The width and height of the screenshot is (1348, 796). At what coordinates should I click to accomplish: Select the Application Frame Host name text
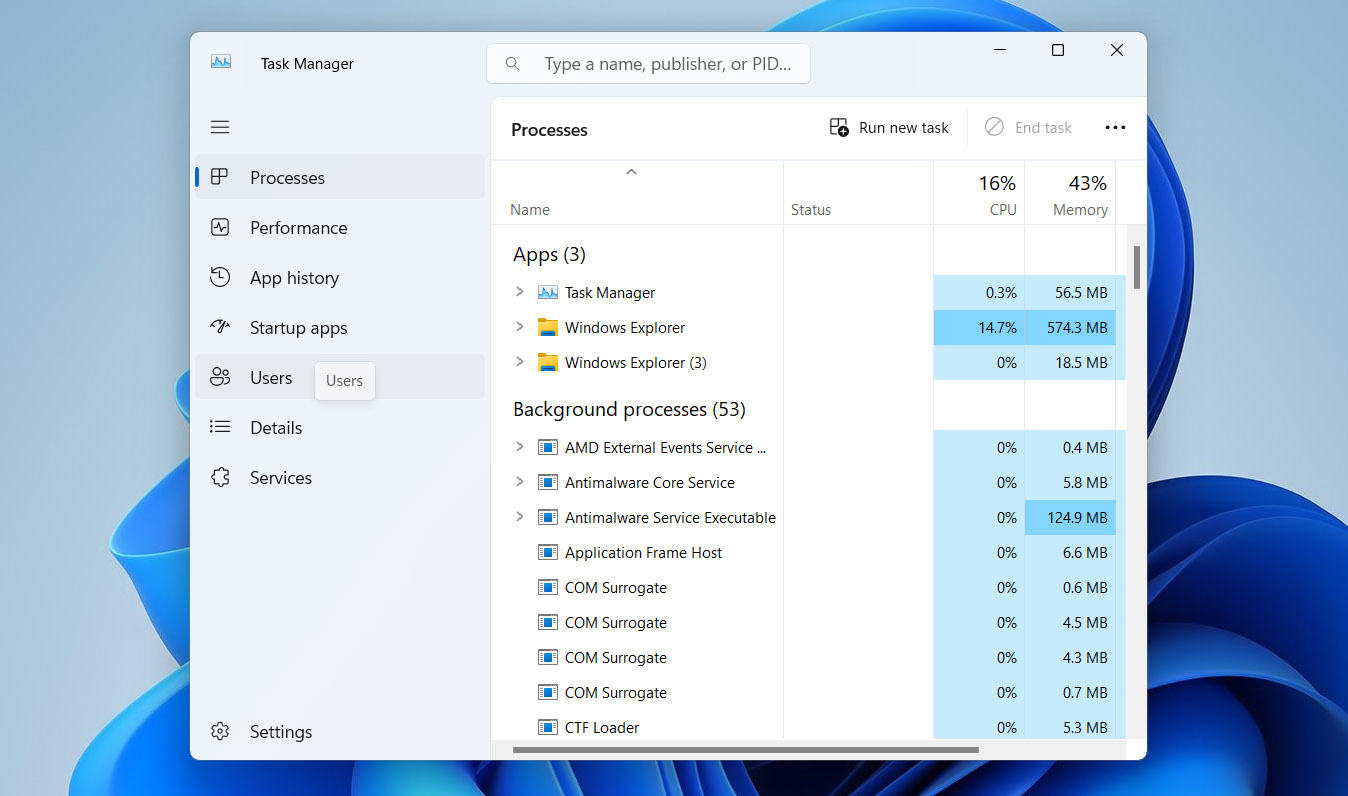click(643, 552)
